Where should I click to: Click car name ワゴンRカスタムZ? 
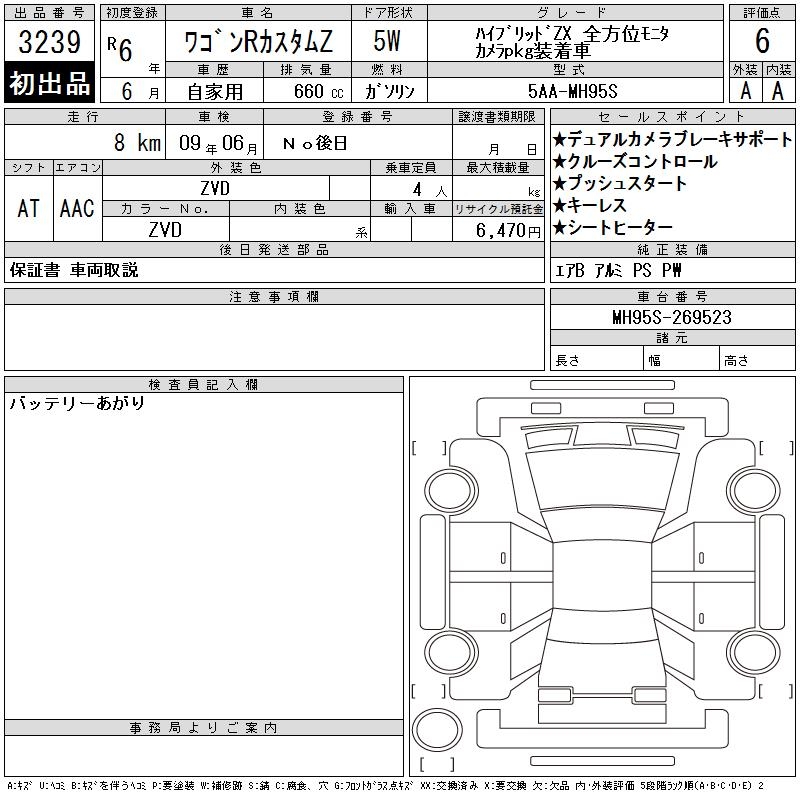(x=258, y=42)
